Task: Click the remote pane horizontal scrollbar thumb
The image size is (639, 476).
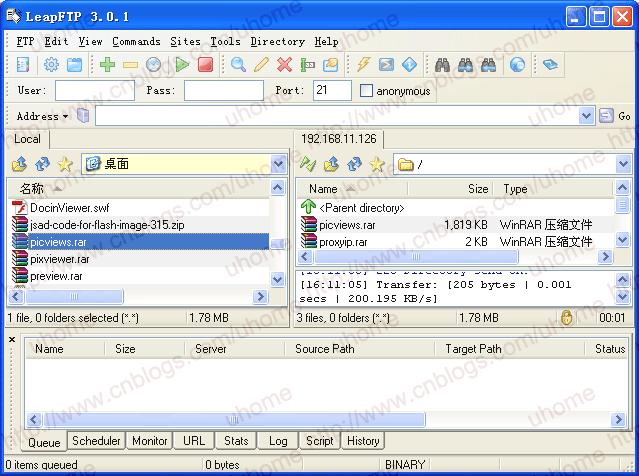Action: pyautogui.click(x=416, y=256)
